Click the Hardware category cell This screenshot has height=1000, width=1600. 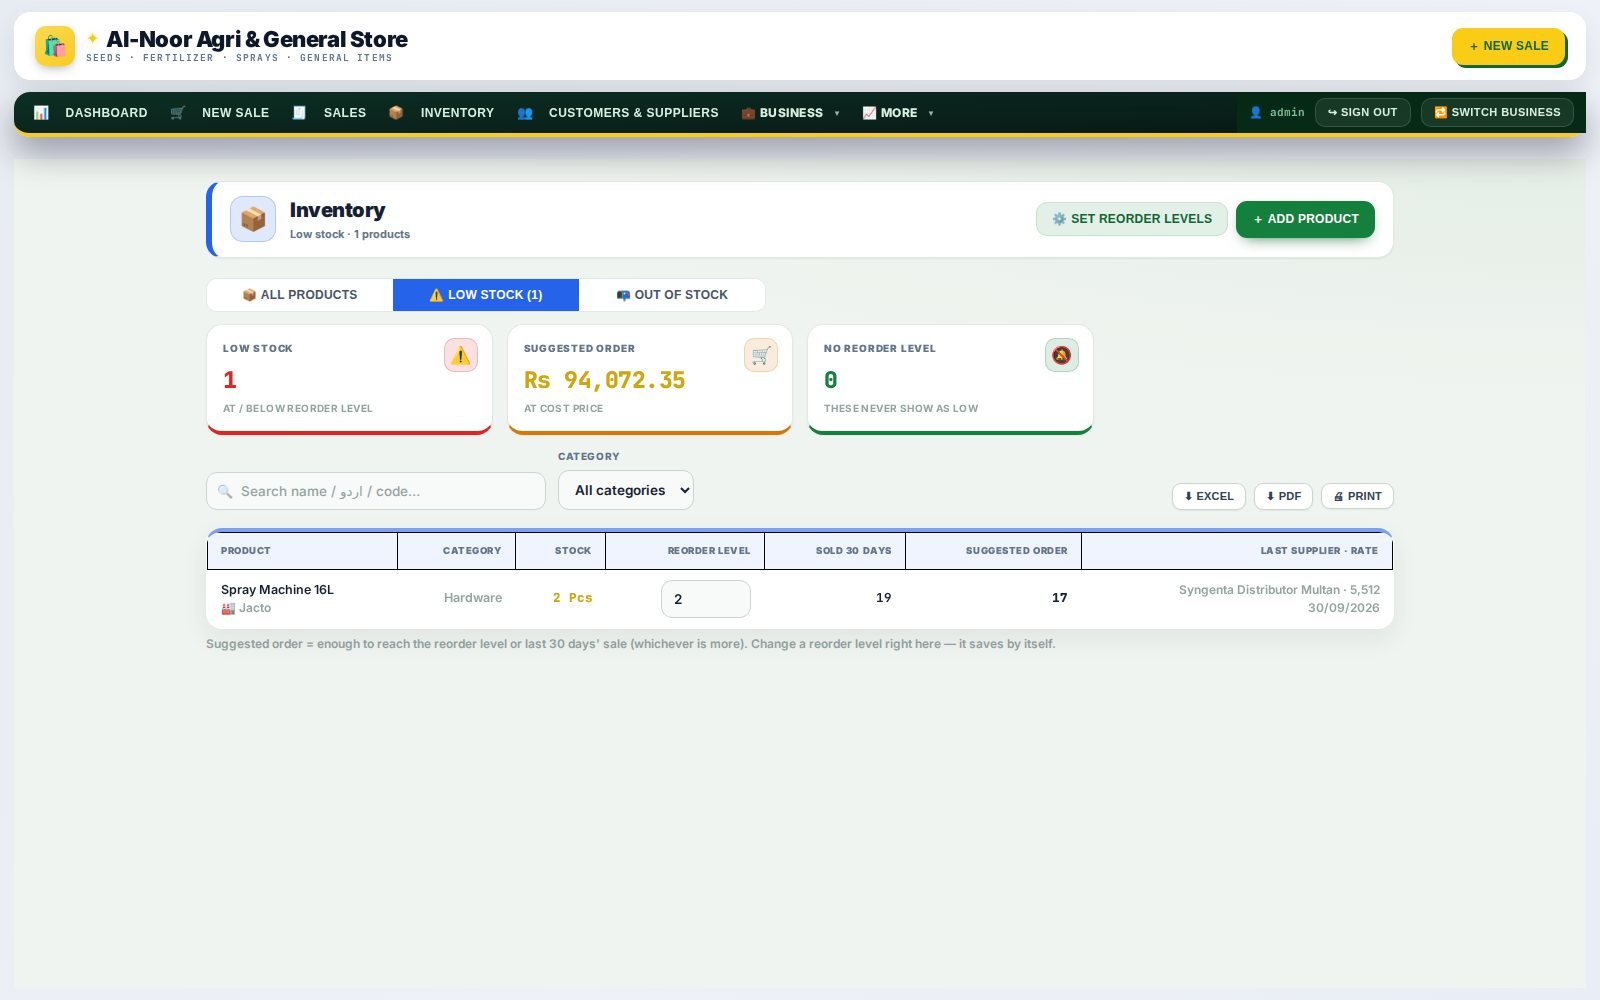click(473, 598)
